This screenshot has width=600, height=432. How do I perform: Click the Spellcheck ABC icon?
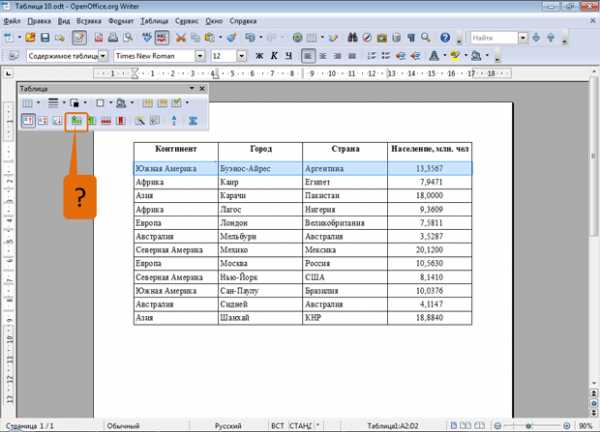[x=147, y=37]
